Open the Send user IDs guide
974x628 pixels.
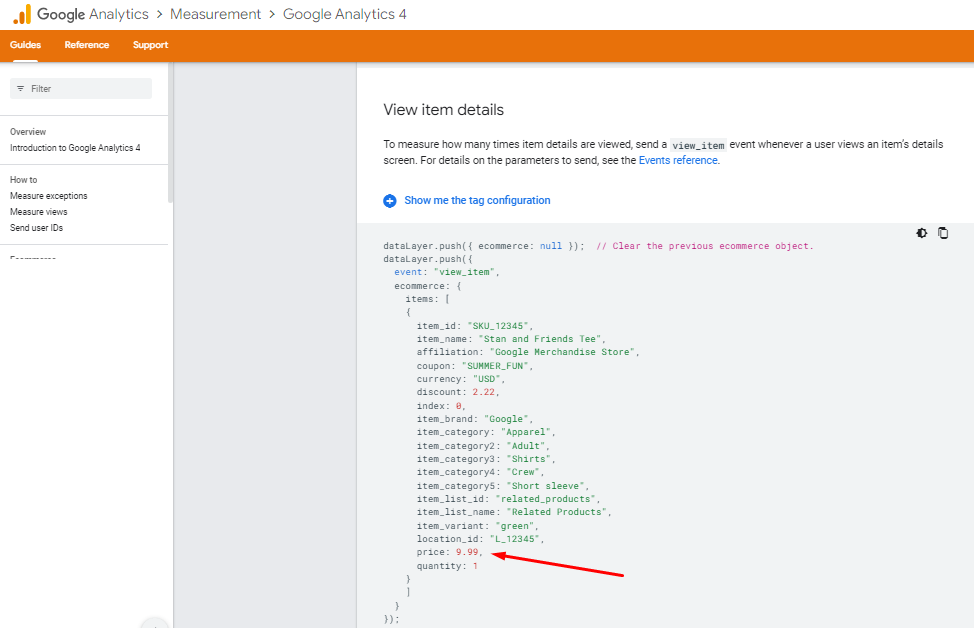[x=37, y=228]
